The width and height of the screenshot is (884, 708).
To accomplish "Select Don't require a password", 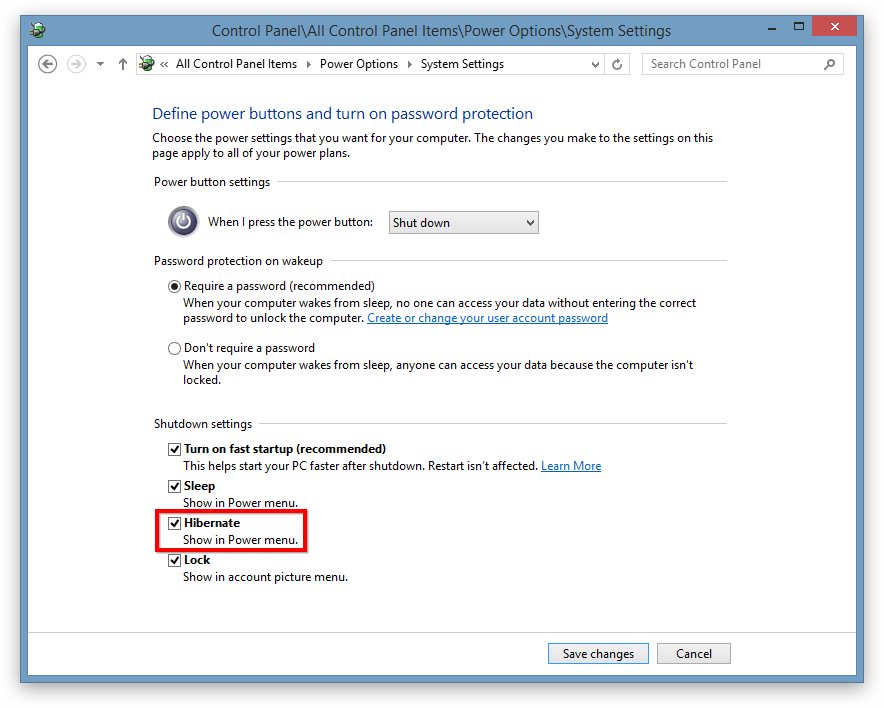I will pos(174,348).
